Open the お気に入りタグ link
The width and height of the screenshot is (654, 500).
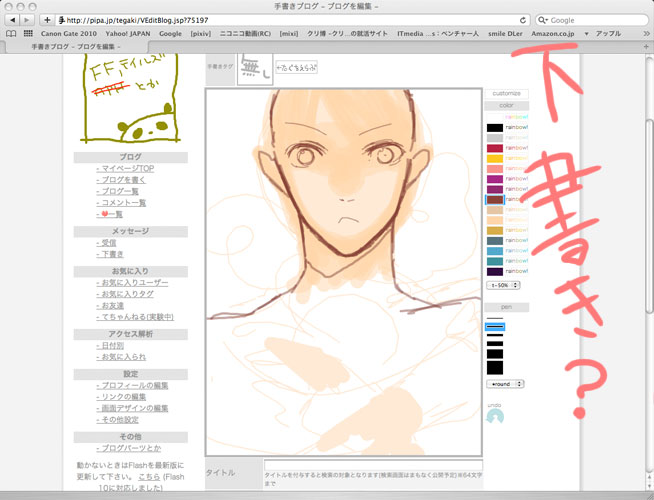coord(125,294)
